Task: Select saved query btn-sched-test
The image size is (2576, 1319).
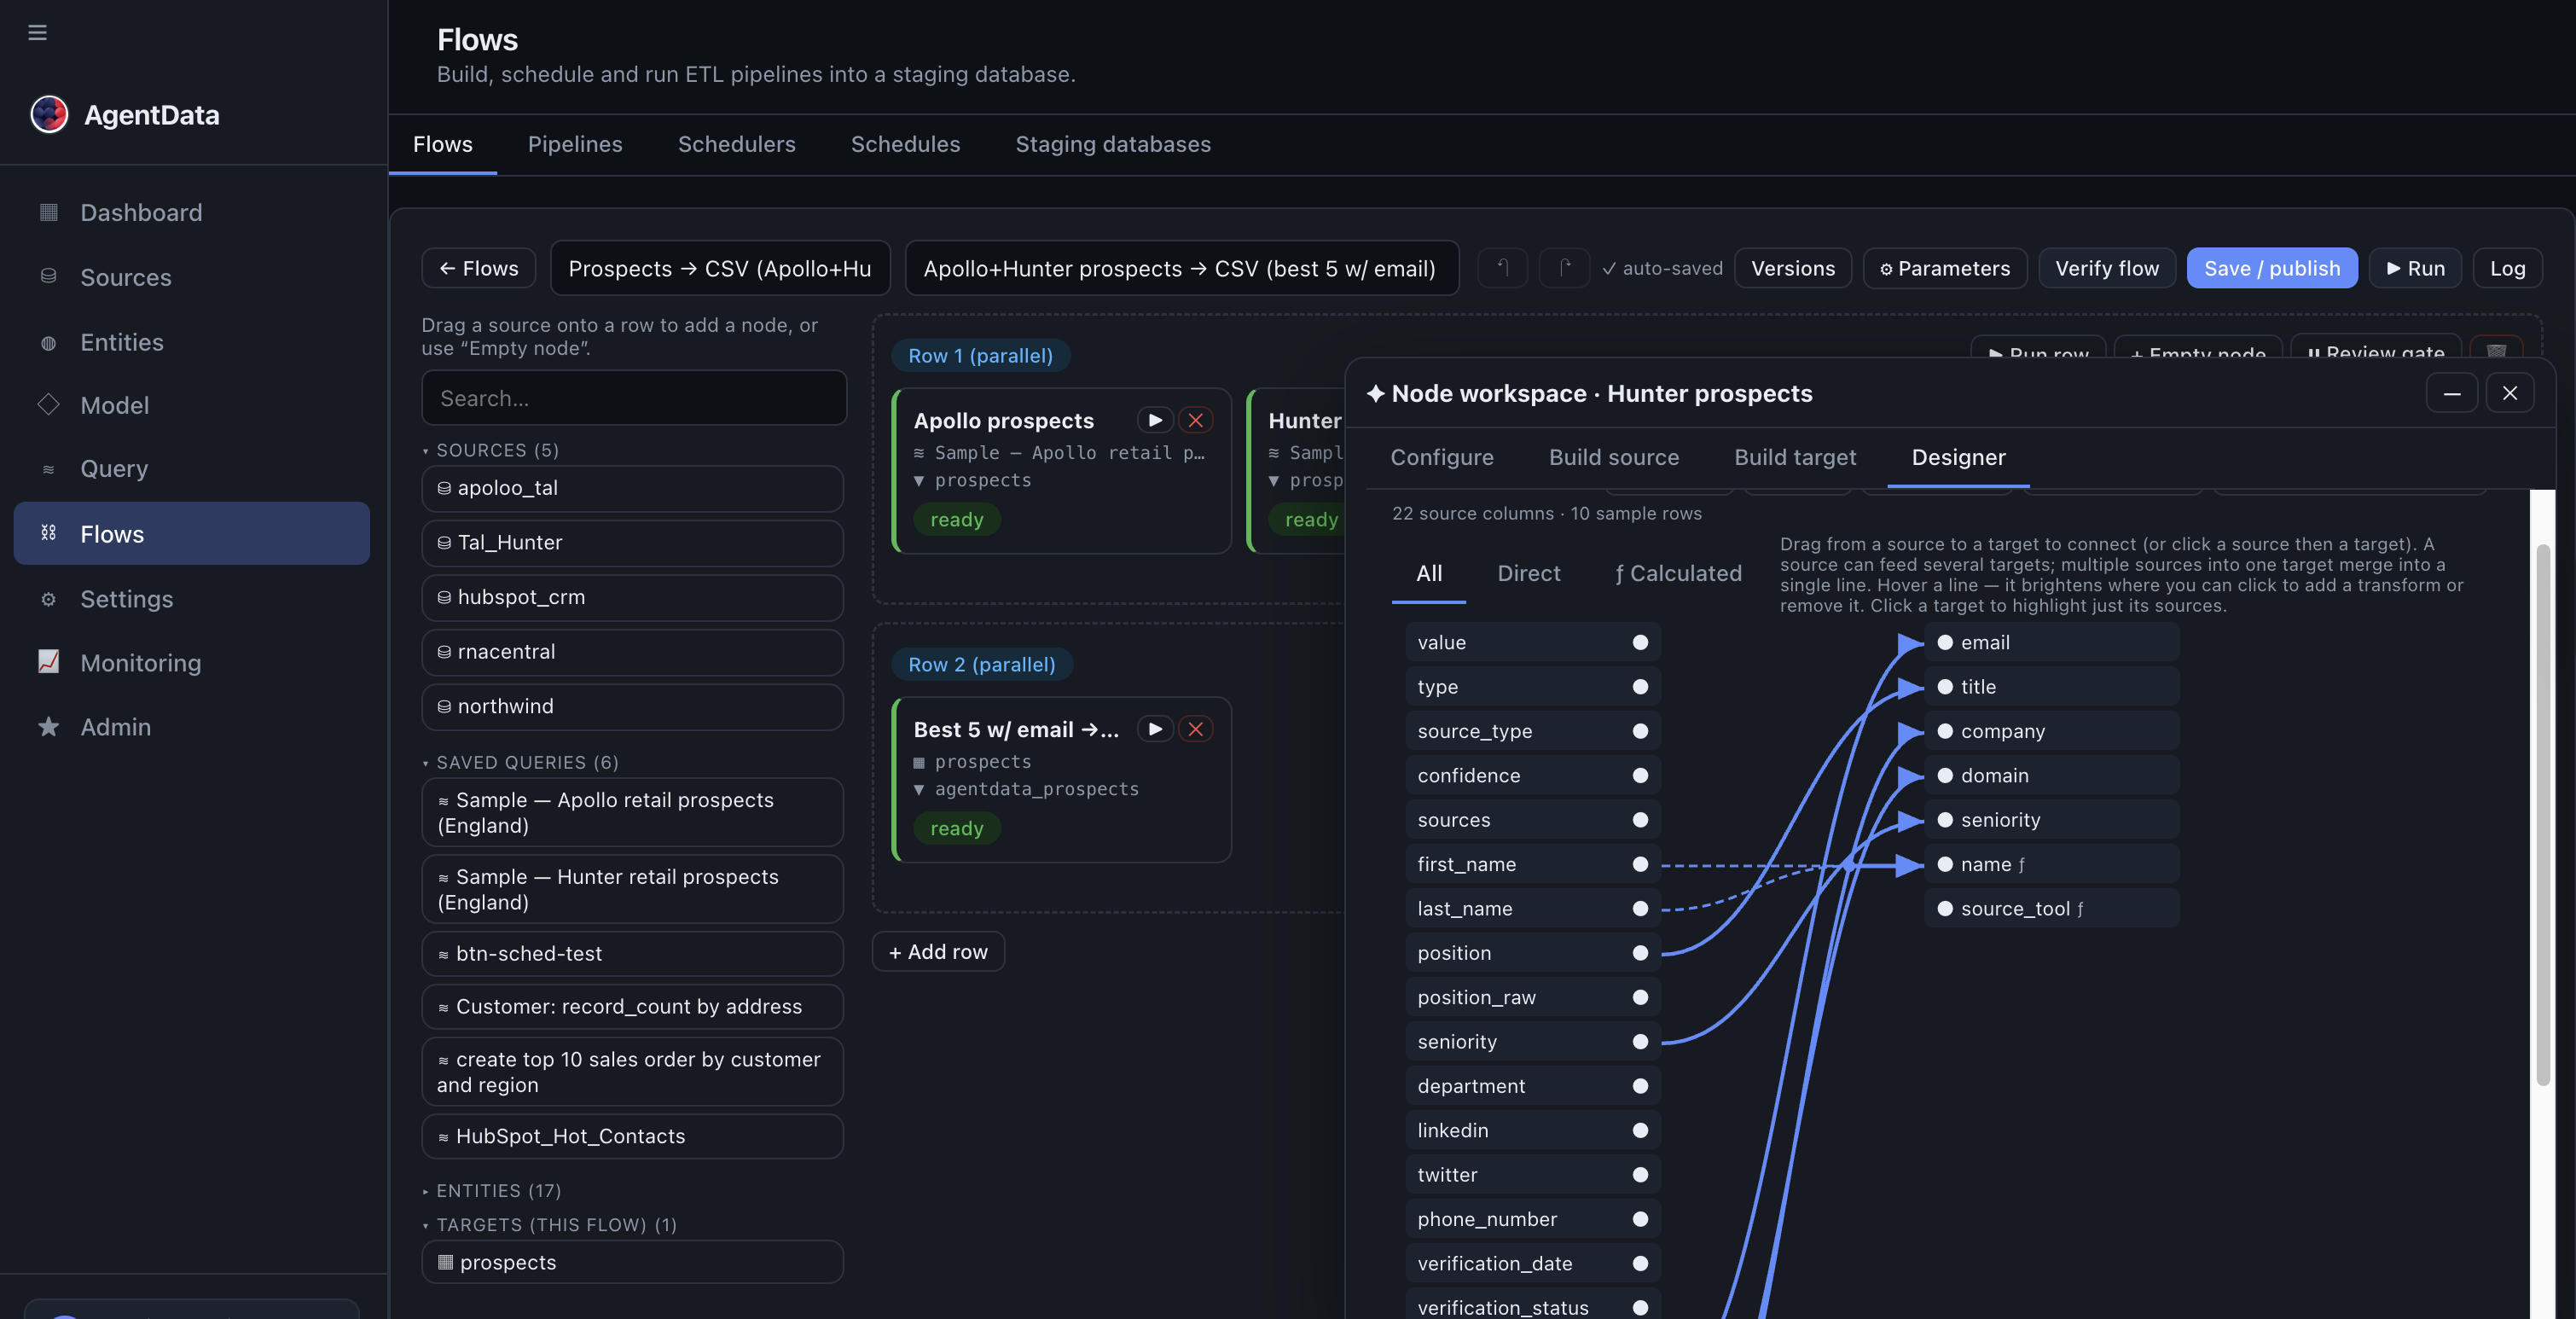Action: click(632, 953)
